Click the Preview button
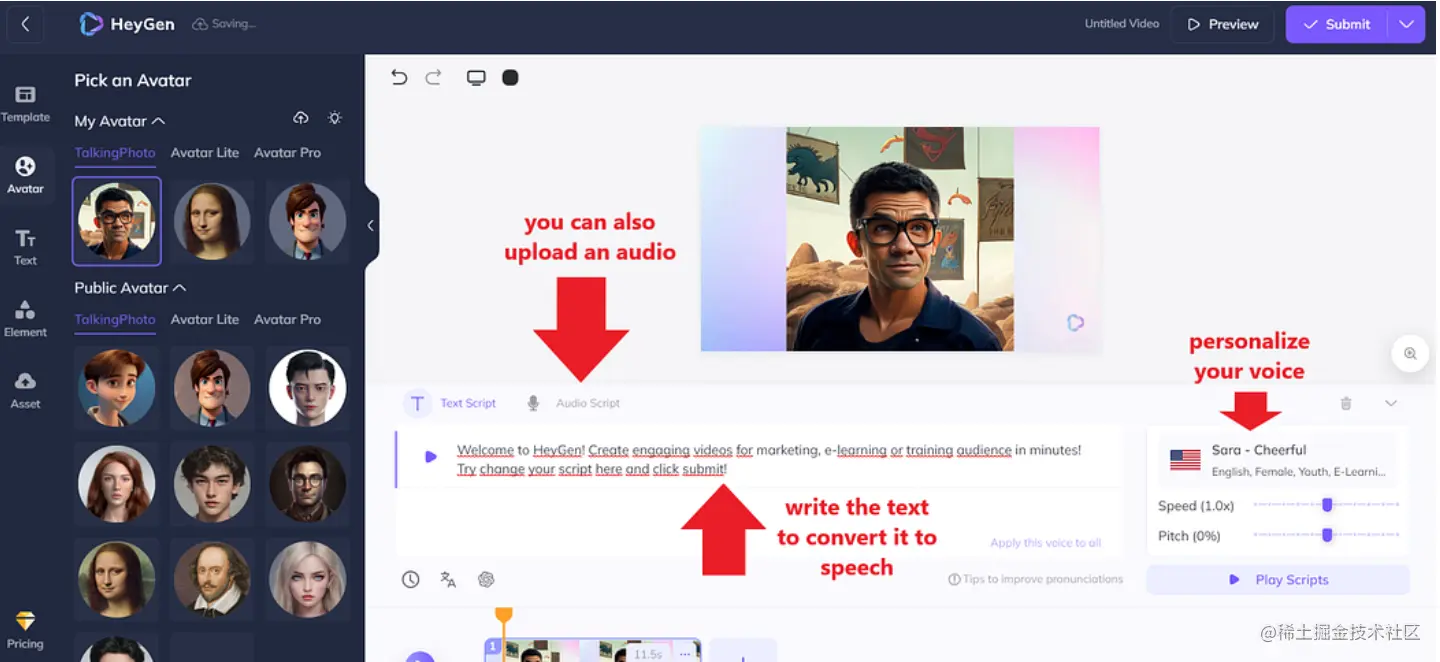This screenshot has height=662, width=1440. (x=1222, y=24)
